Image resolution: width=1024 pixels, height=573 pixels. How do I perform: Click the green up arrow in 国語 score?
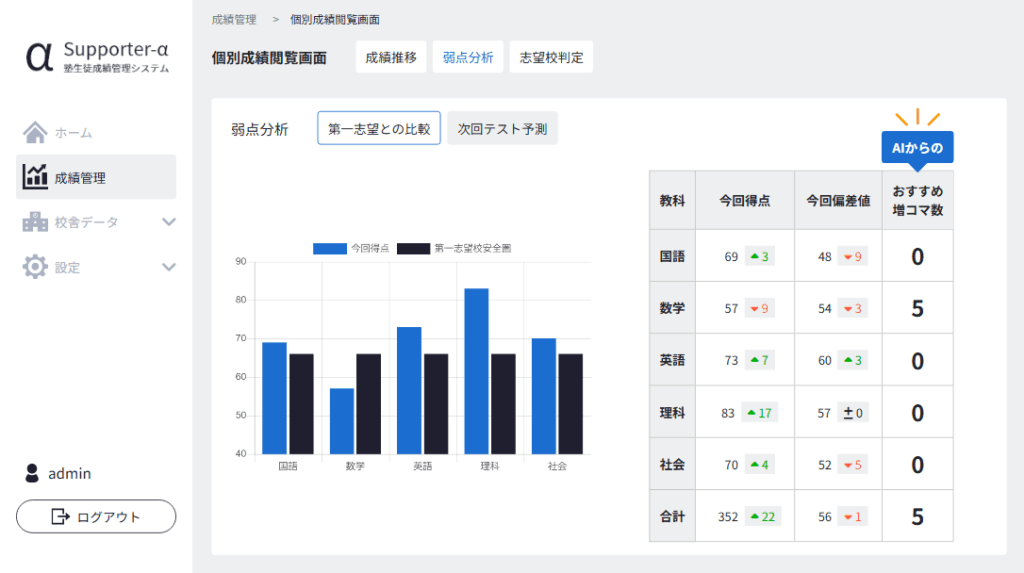[x=754, y=256]
